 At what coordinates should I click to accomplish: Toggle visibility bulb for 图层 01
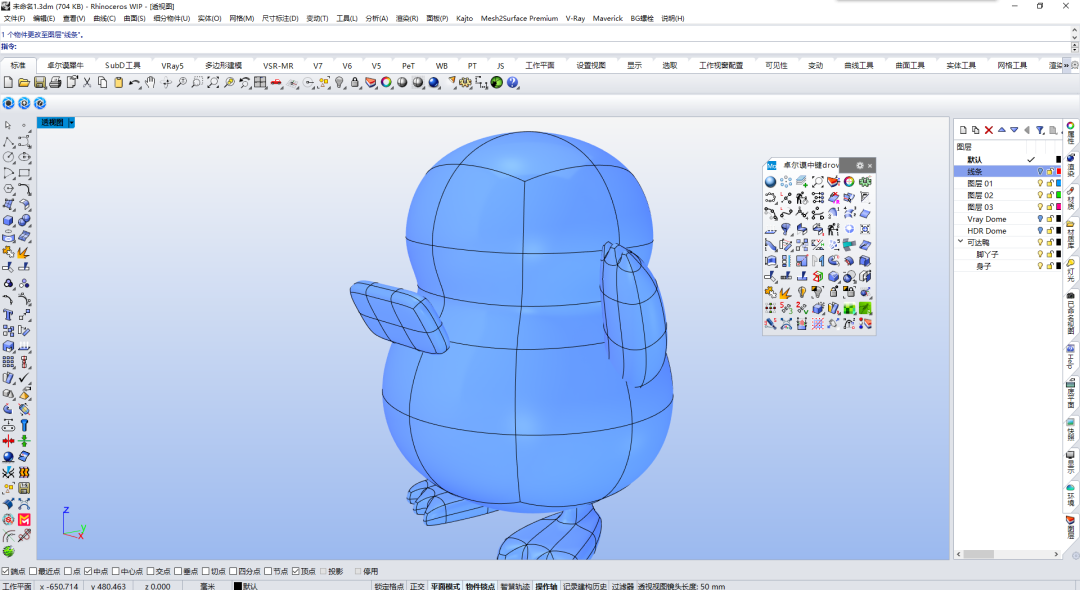[x=1040, y=184]
